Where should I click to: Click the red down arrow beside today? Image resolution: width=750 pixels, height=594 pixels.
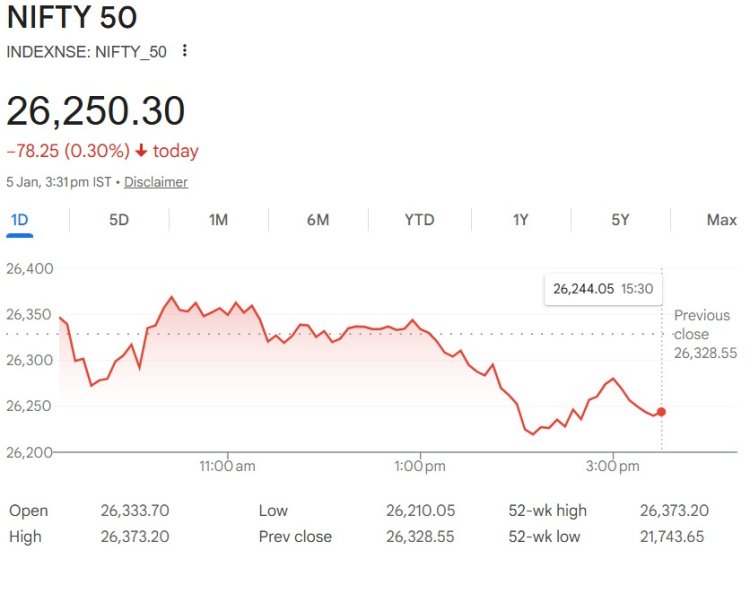click(x=141, y=151)
